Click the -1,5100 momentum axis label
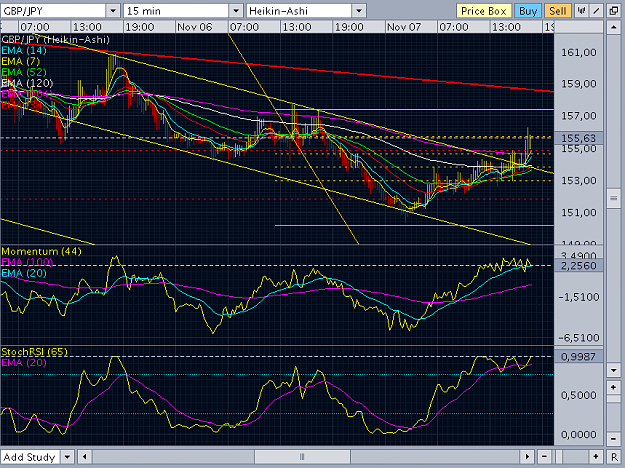The height and width of the screenshot is (468, 625). click(x=579, y=297)
